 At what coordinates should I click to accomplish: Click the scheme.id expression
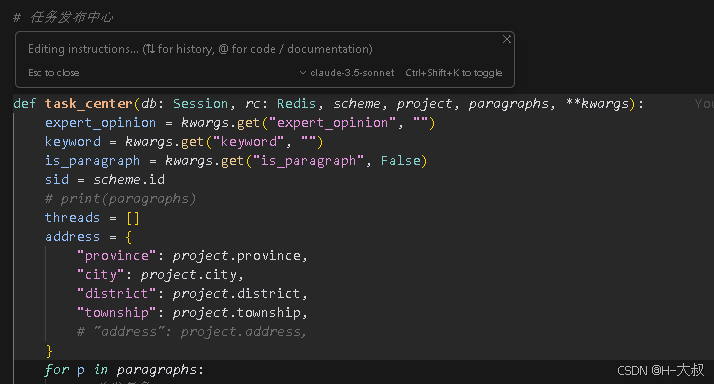[x=129, y=180]
